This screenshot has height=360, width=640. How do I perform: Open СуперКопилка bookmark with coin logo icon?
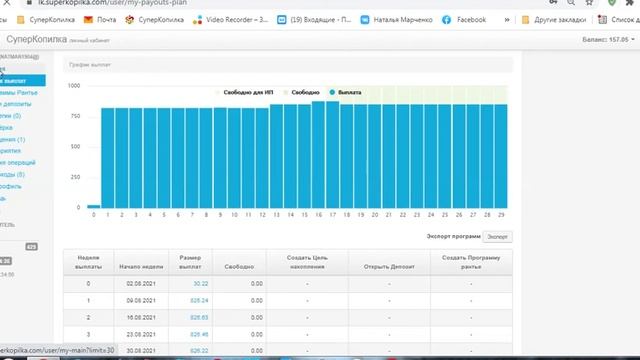click(154, 20)
